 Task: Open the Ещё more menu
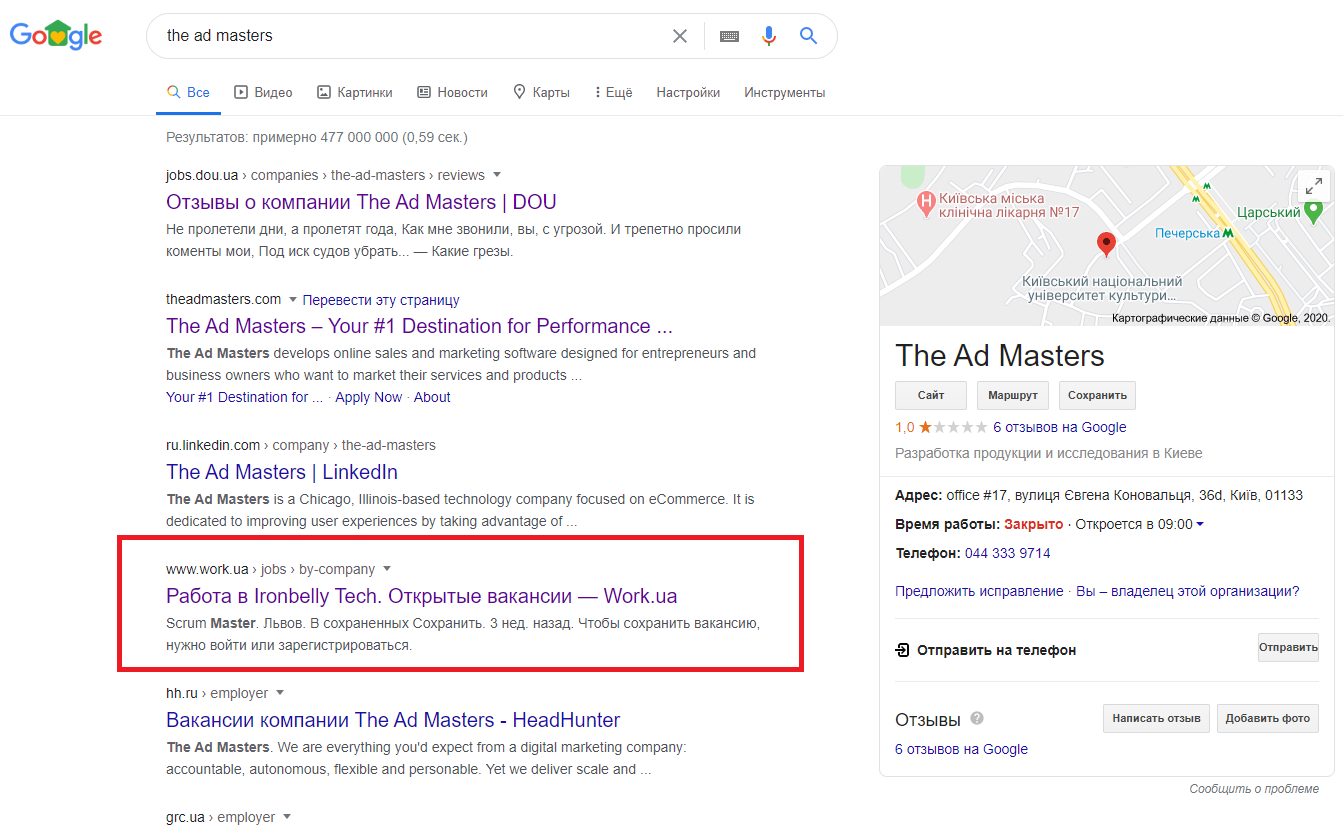(x=613, y=92)
